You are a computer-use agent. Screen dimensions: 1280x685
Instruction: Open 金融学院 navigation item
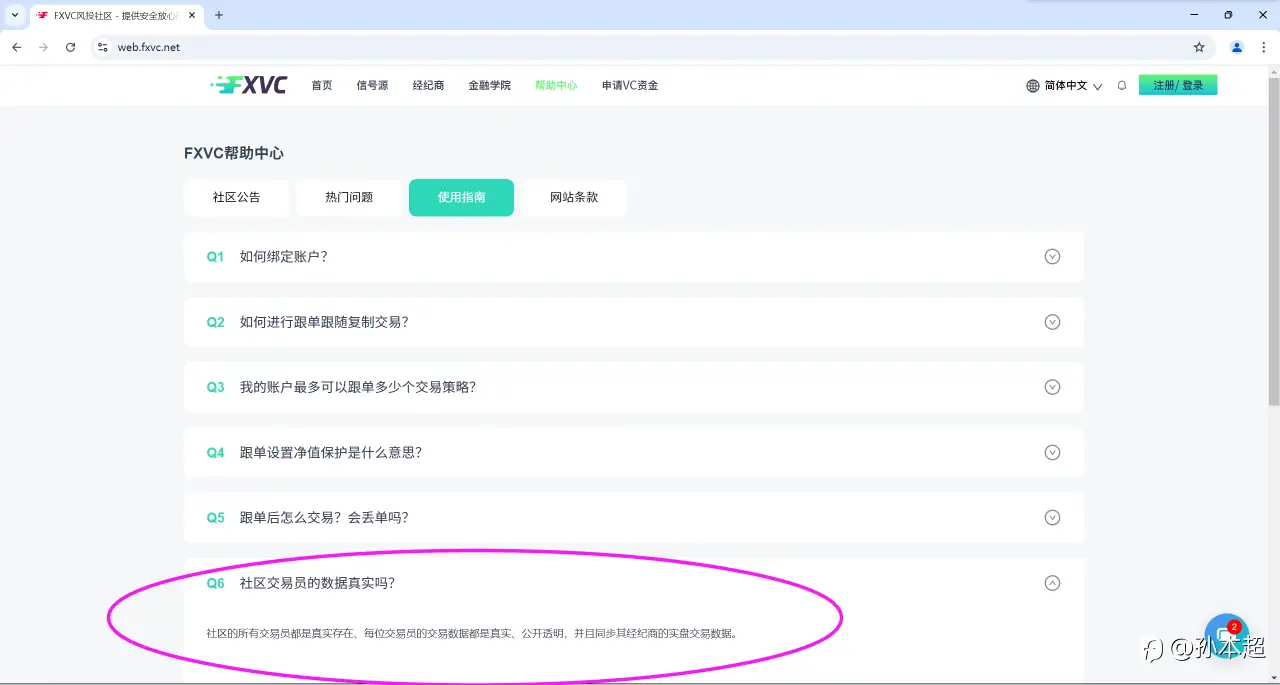(489, 86)
